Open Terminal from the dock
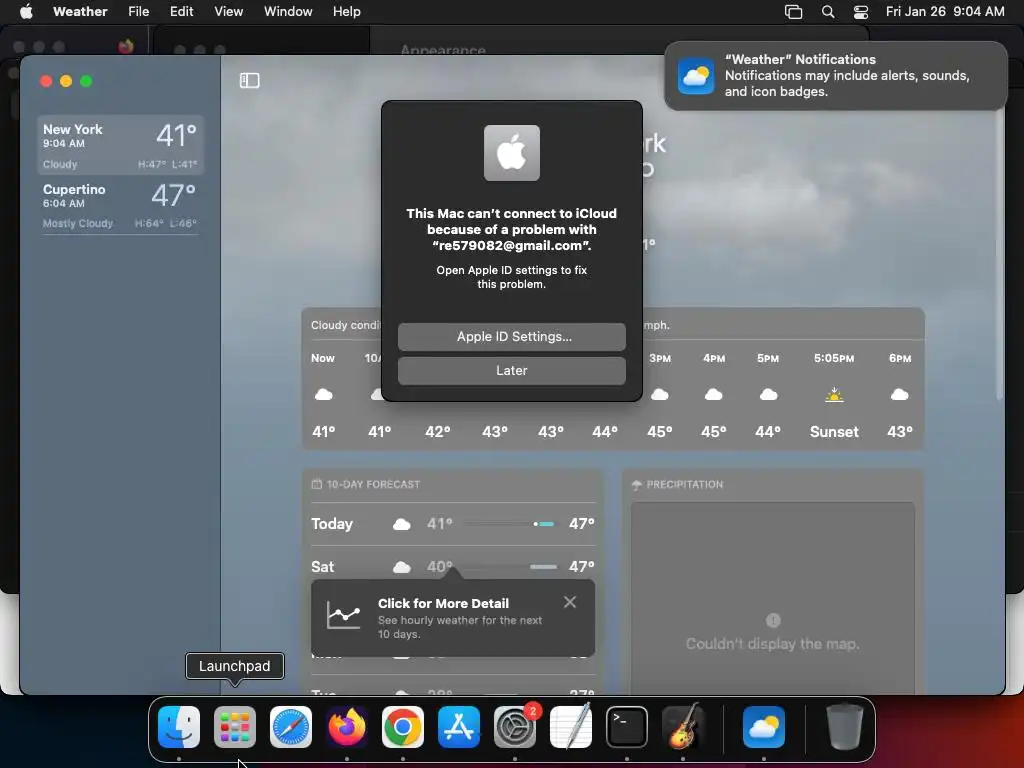This screenshot has height=768, width=1024. [627, 727]
